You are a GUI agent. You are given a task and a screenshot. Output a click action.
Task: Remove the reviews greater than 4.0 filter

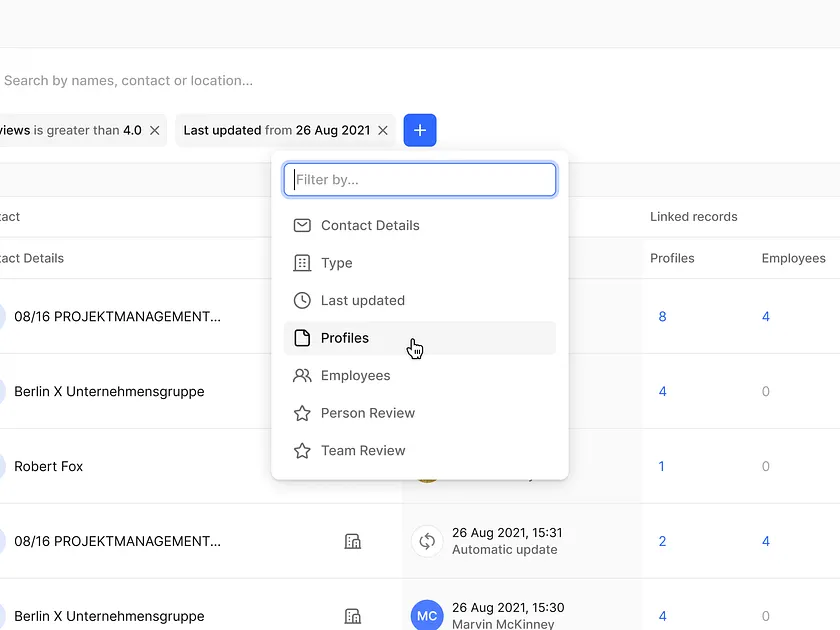point(155,130)
